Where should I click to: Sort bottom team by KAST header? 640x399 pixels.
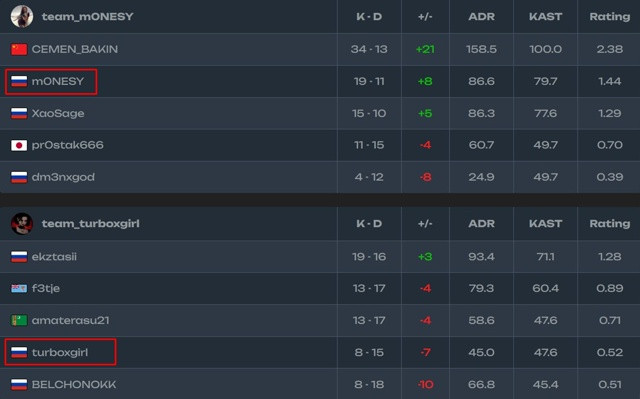pyautogui.click(x=546, y=224)
